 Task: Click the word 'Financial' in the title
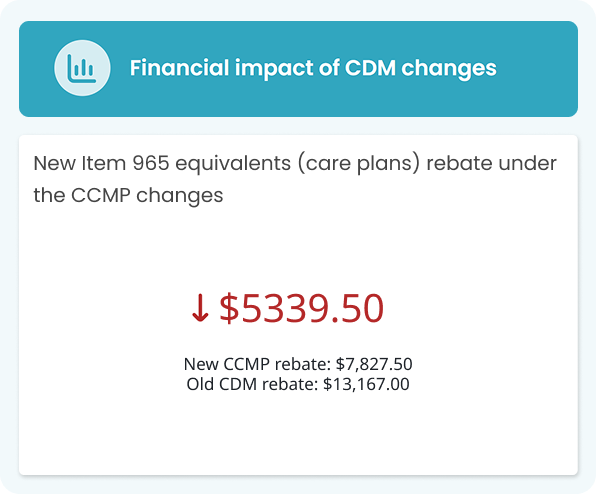[x=180, y=68]
